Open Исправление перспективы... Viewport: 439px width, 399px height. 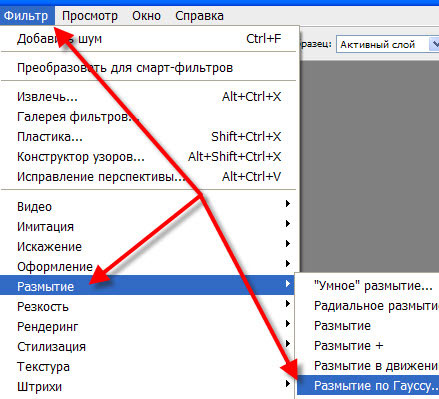(148, 177)
